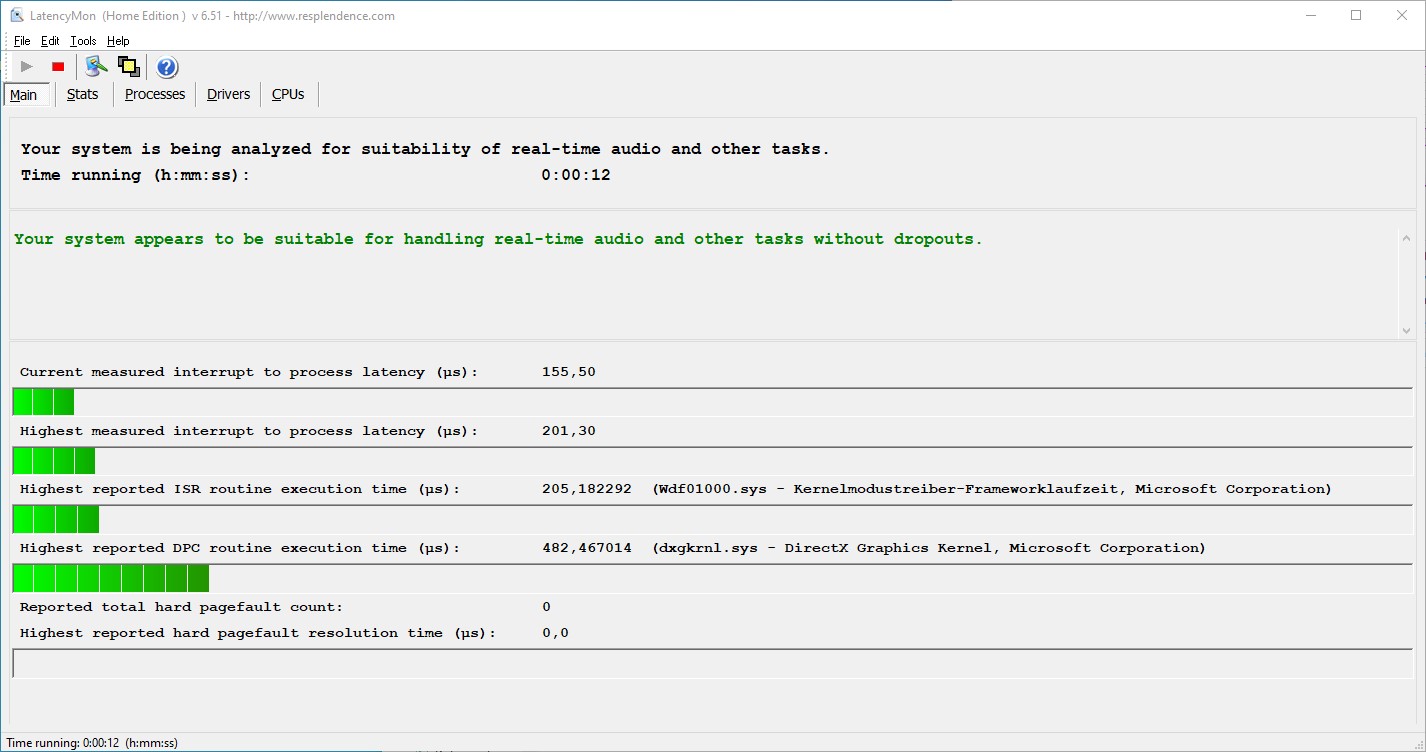
Task: Minimize the LatencyMon window
Action: (x=1310, y=15)
